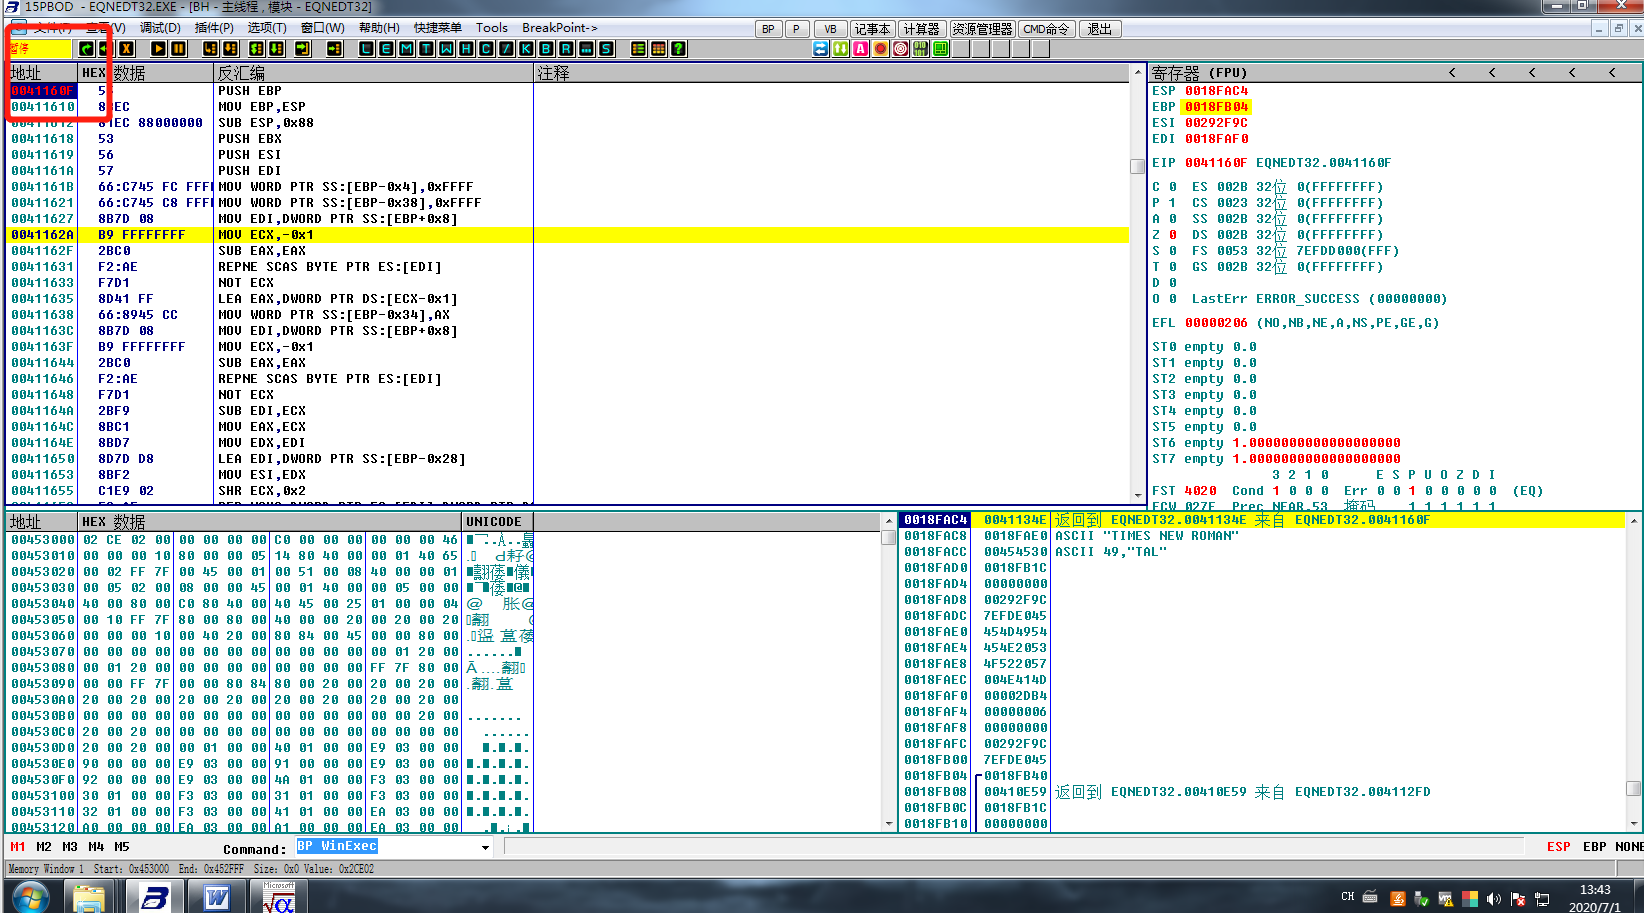Click the green left-arrow toolbar icon
The height and width of the screenshot is (913, 1644).
tap(104, 48)
